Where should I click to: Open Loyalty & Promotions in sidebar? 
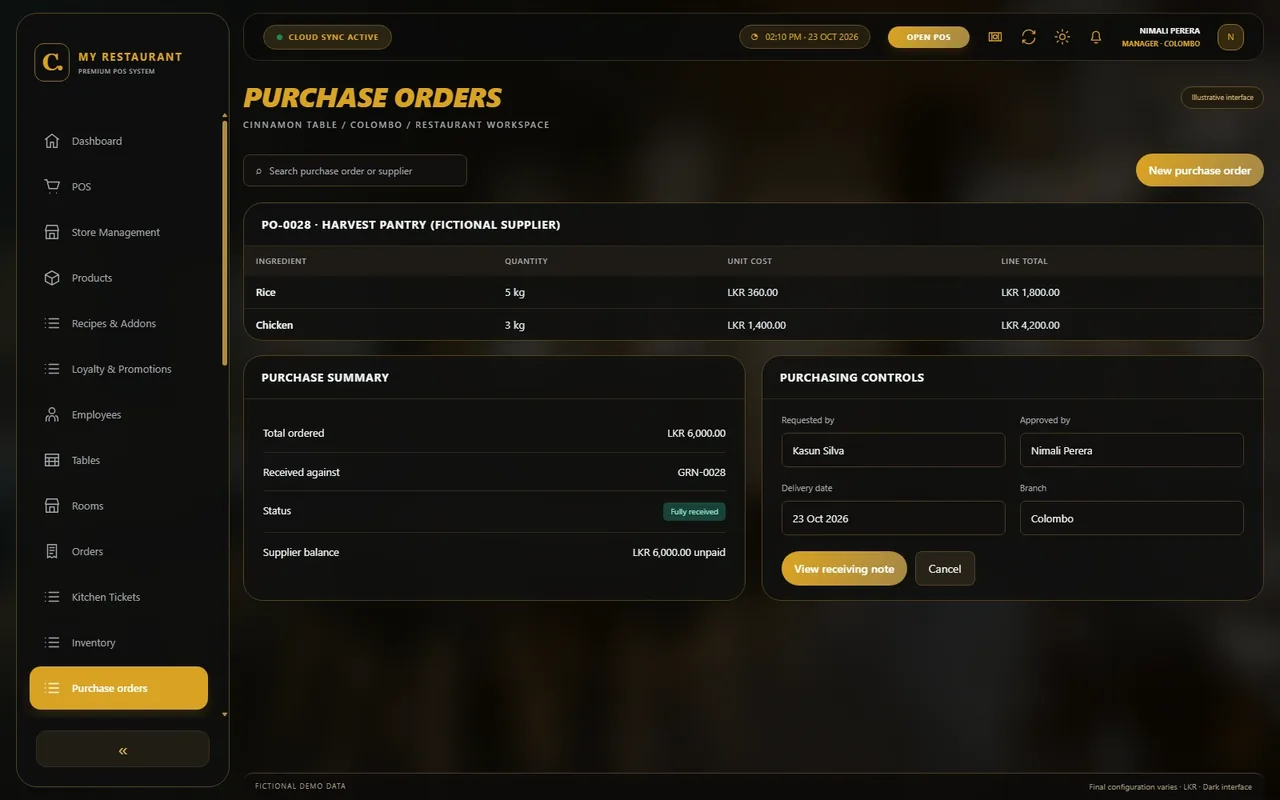tap(119, 369)
